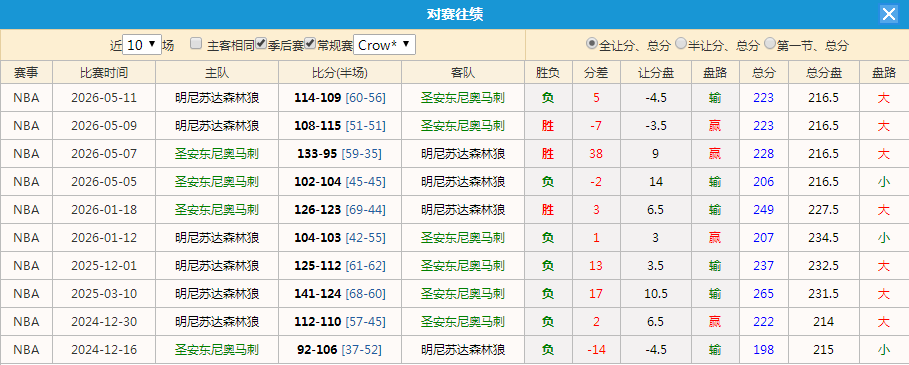Viewport: 909px width, 365px height.
Task: Click home team 明尼苏达森林狼 in 2026-01-12 row
Action: tap(217, 238)
